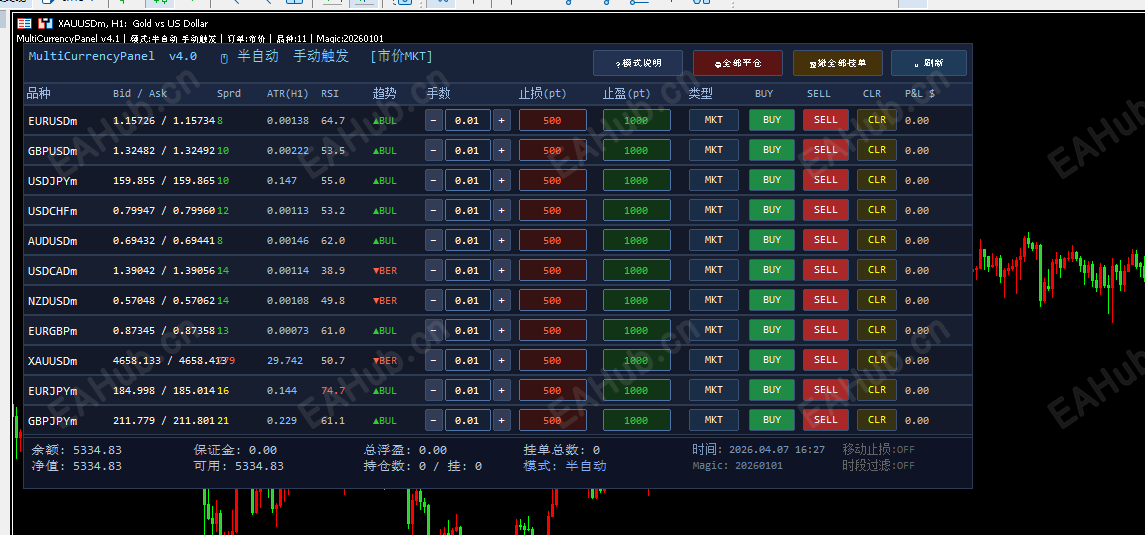The height and width of the screenshot is (535, 1145).
Task: Decrease the EURUSDm lot size with minus
Action: [434, 120]
